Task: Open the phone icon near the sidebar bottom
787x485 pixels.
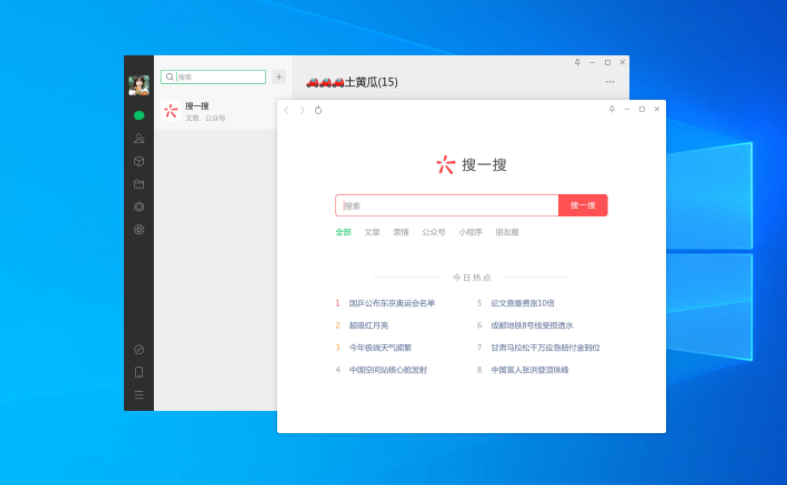Action: [139, 372]
